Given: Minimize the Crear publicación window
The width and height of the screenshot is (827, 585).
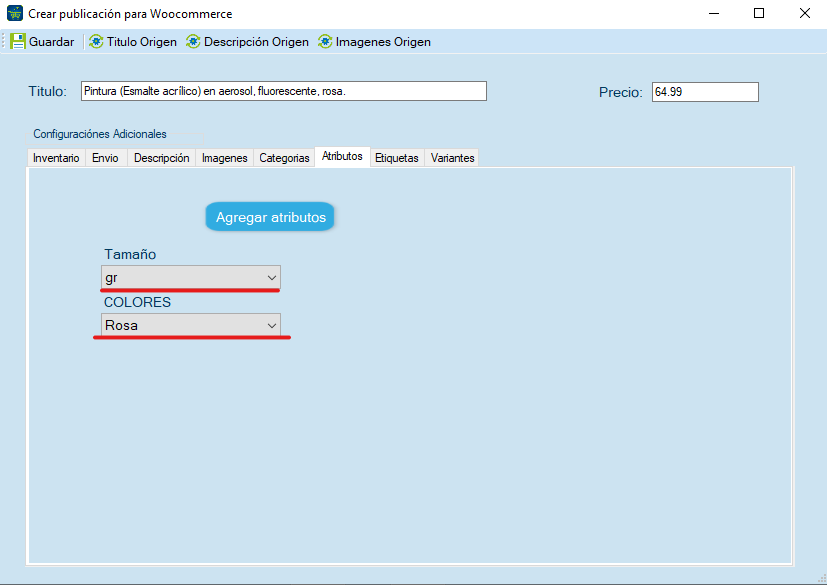Looking at the screenshot, I should tap(714, 13).
